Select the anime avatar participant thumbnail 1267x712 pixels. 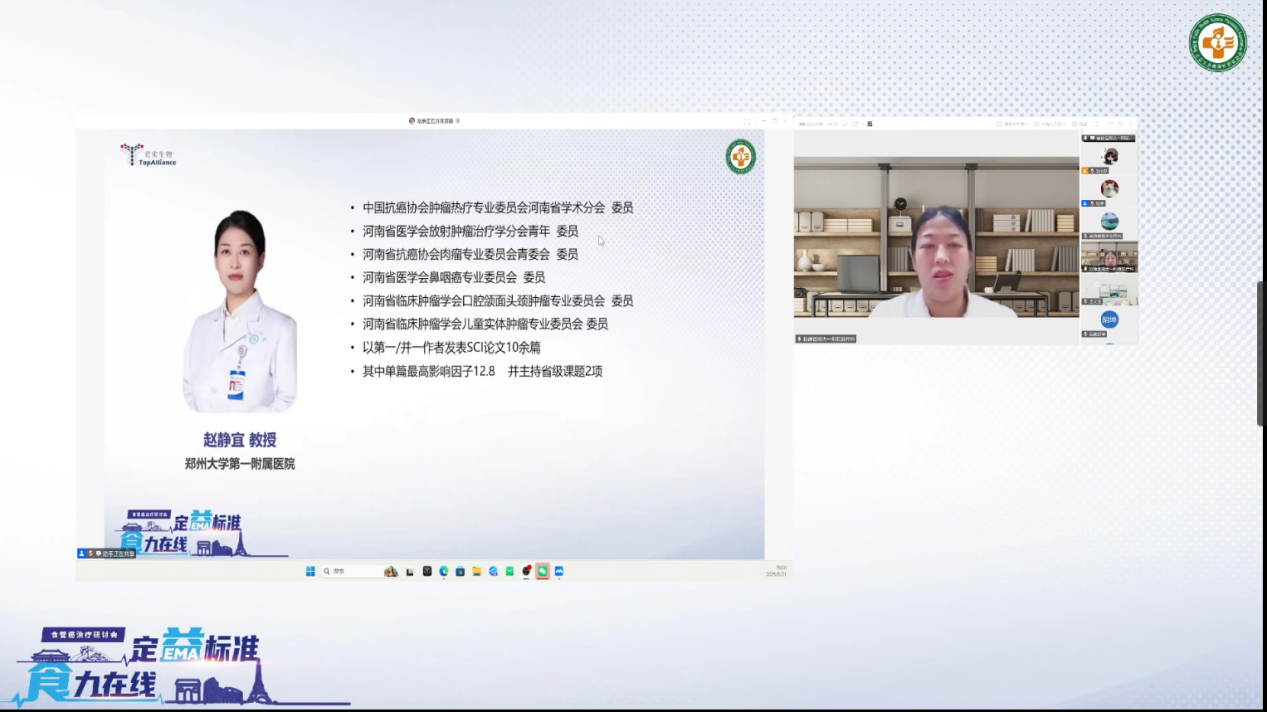coord(1109,156)
